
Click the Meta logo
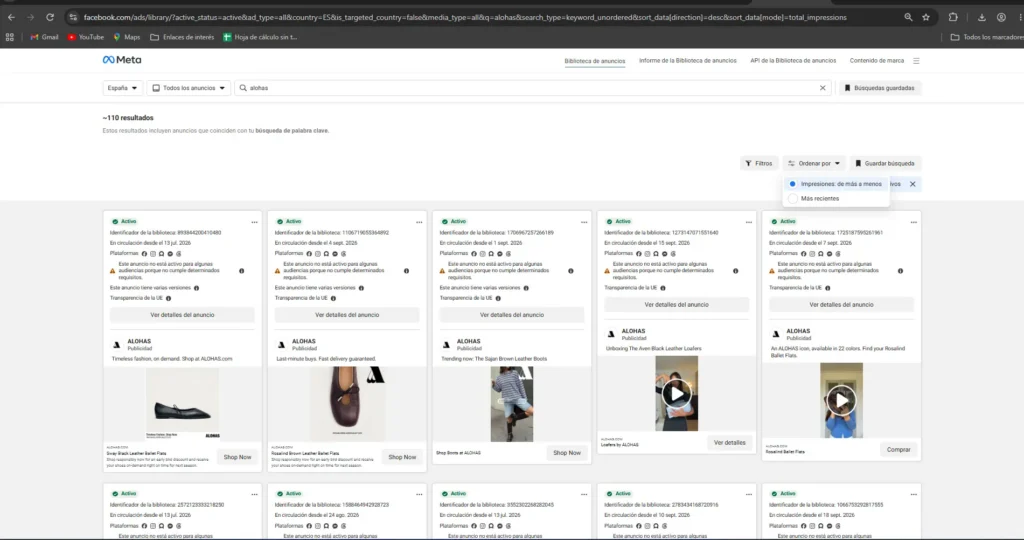point(121,59)
